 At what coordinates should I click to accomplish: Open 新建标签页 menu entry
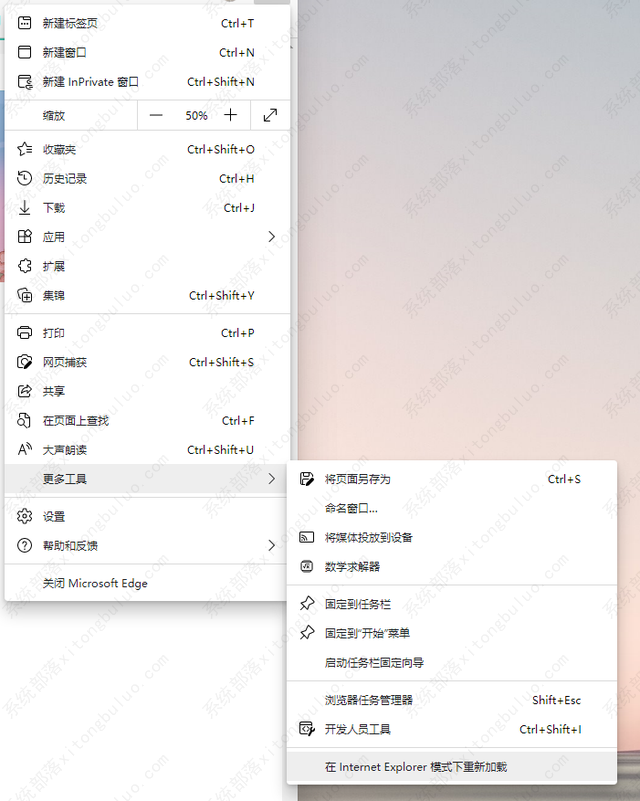(148, 23)
